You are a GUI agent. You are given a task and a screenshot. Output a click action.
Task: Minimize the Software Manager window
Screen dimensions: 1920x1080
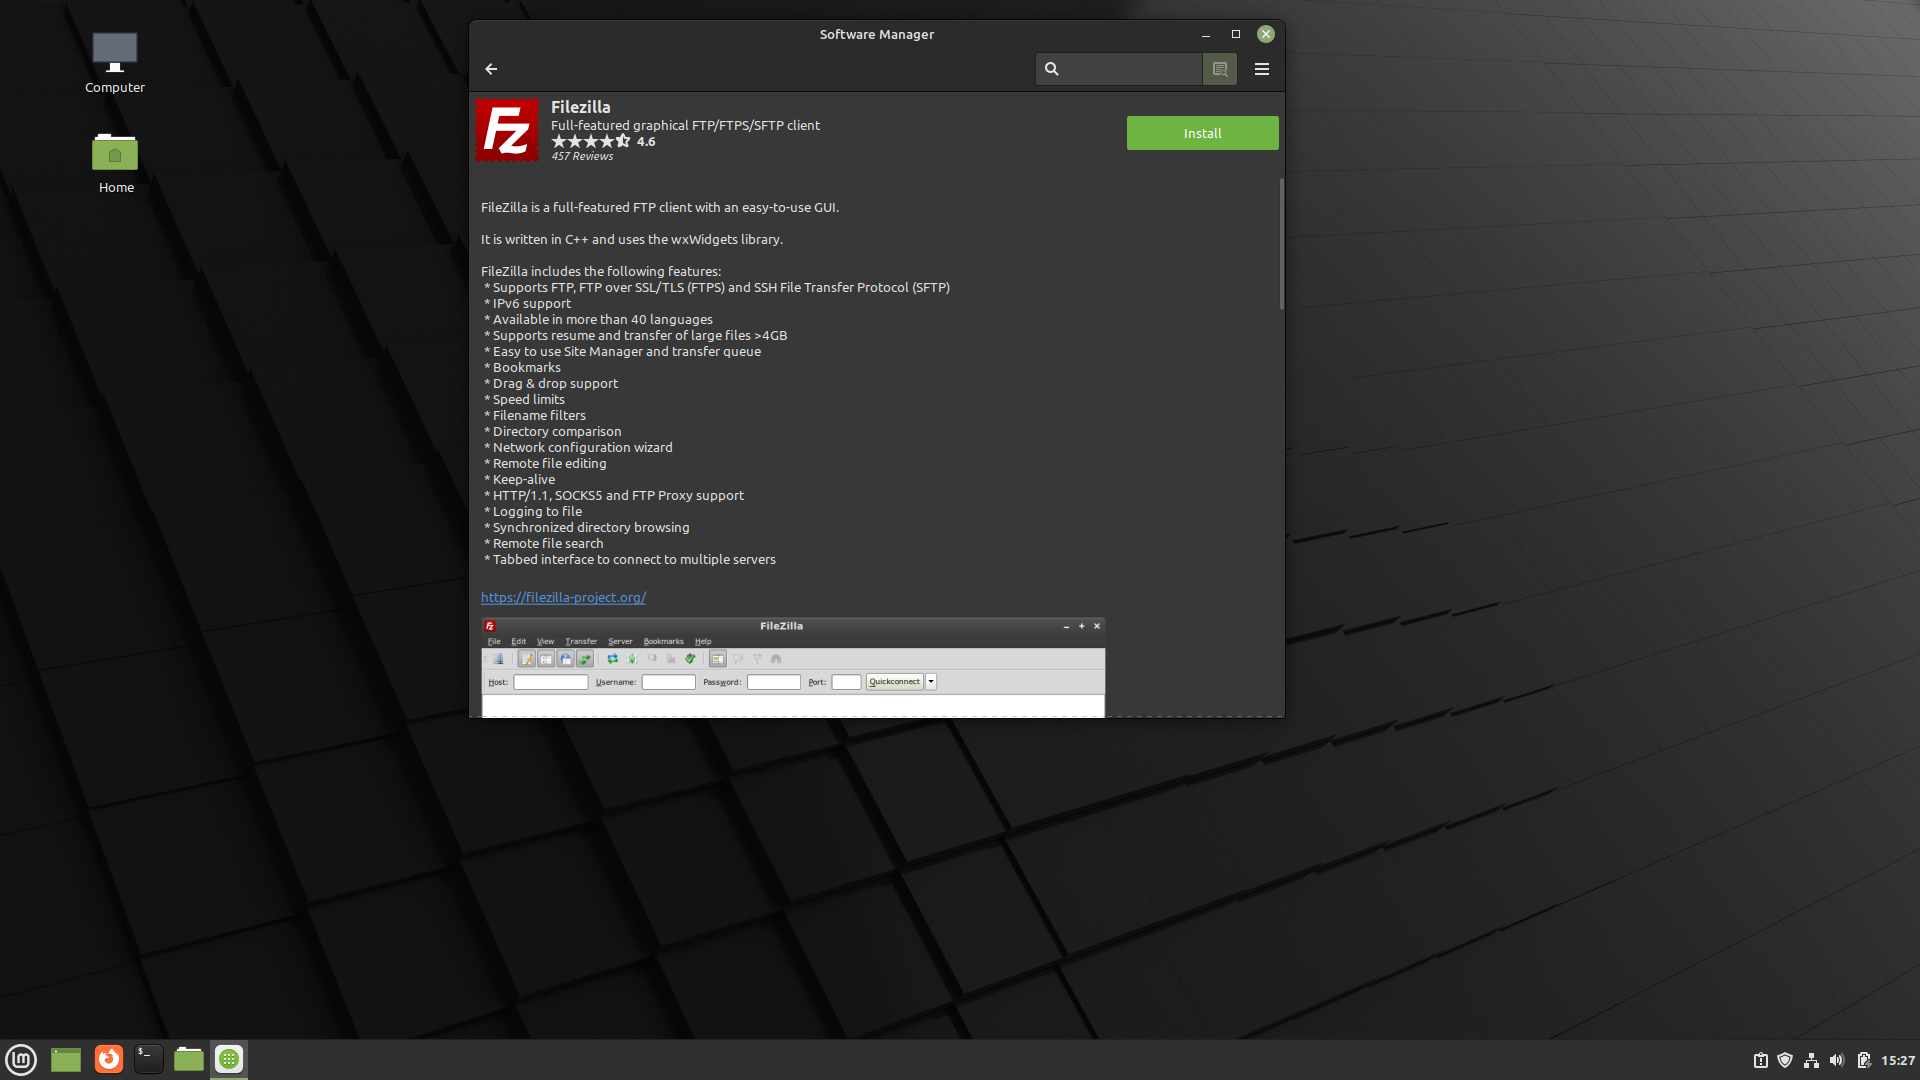[x=1205, y=34]
